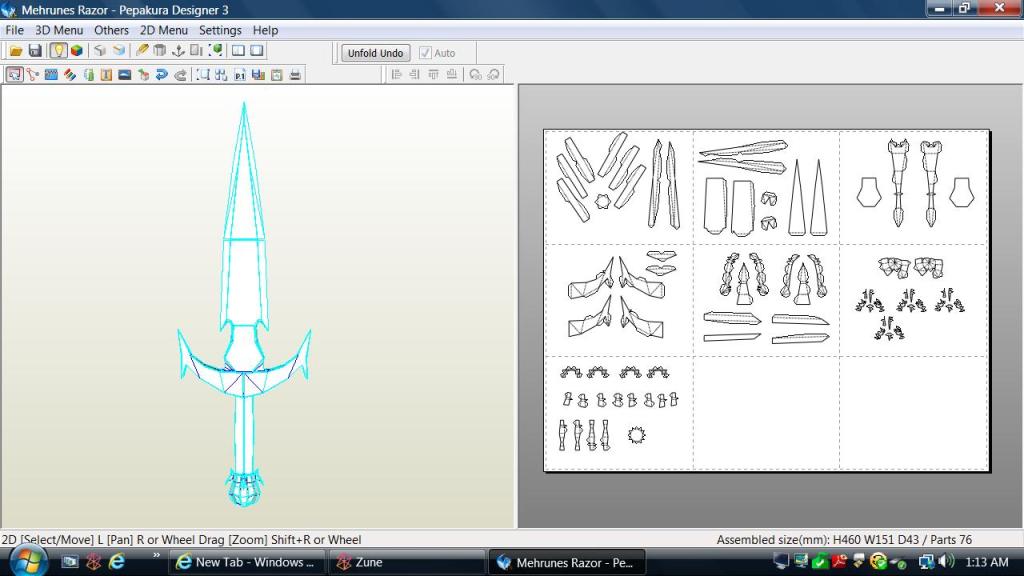Screen dimensions: 1024x576
Task: Switch to New Tab - Windows taskbar button
Action: [x=246, y=562]
